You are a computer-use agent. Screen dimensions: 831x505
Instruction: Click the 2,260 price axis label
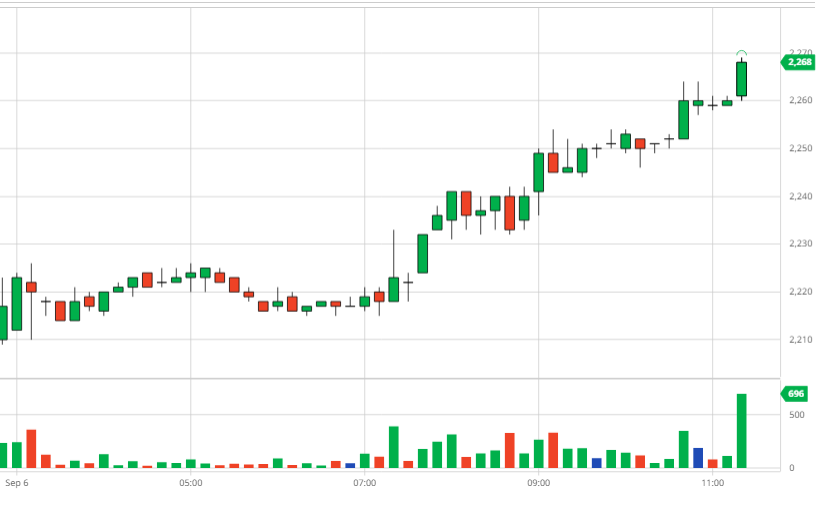[x=800, y=100]
